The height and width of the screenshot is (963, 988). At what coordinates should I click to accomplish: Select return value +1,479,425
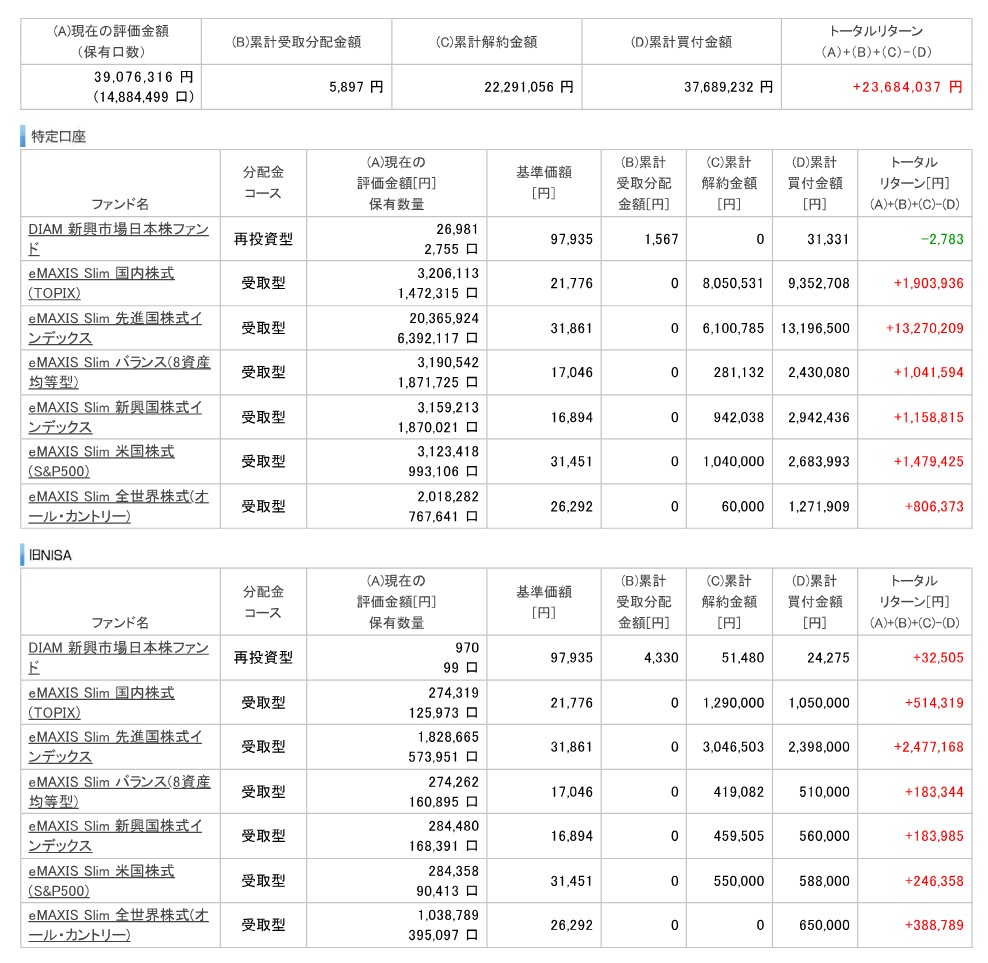click(x=929, y=461)
